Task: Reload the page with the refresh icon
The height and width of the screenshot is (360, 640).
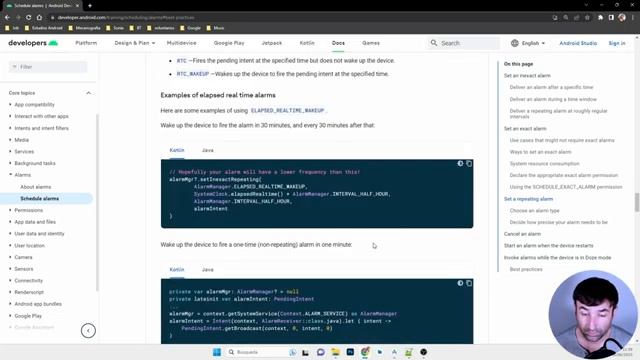Action: [x=29, y=18]
